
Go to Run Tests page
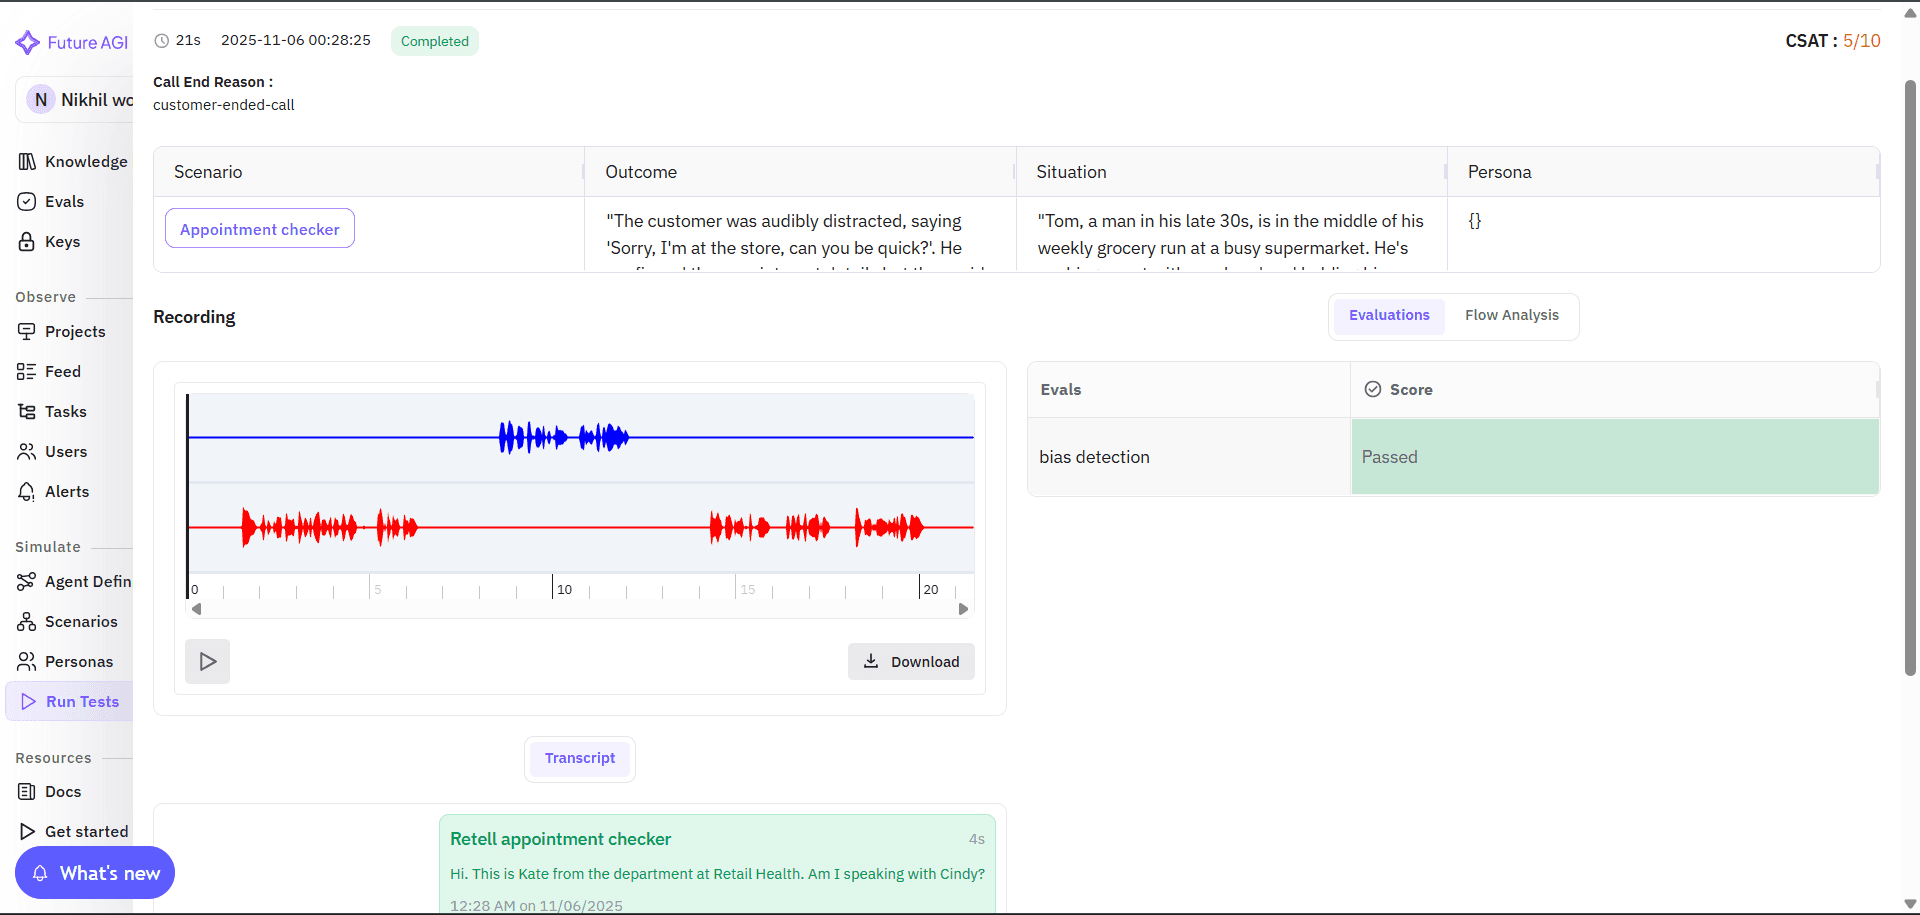coord(70,702)
